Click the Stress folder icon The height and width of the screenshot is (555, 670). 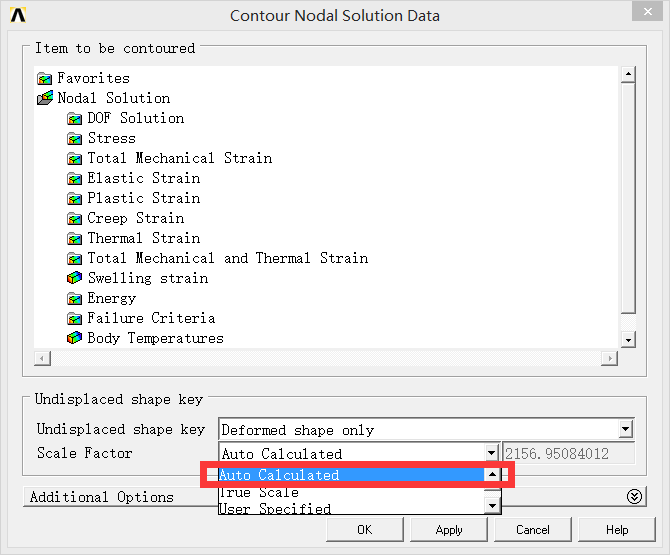tap(74, 138)
